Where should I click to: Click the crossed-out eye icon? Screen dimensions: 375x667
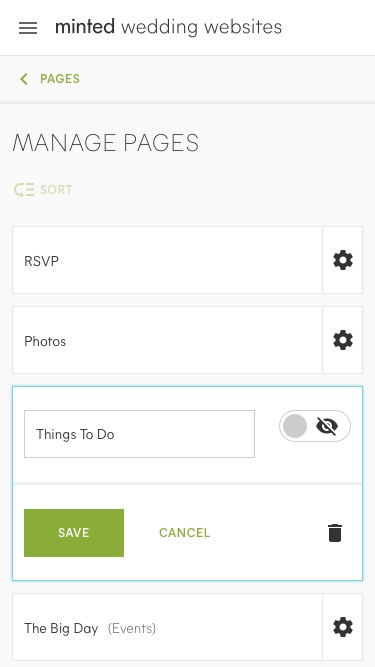pyautogui.click(x=327, y=426)
